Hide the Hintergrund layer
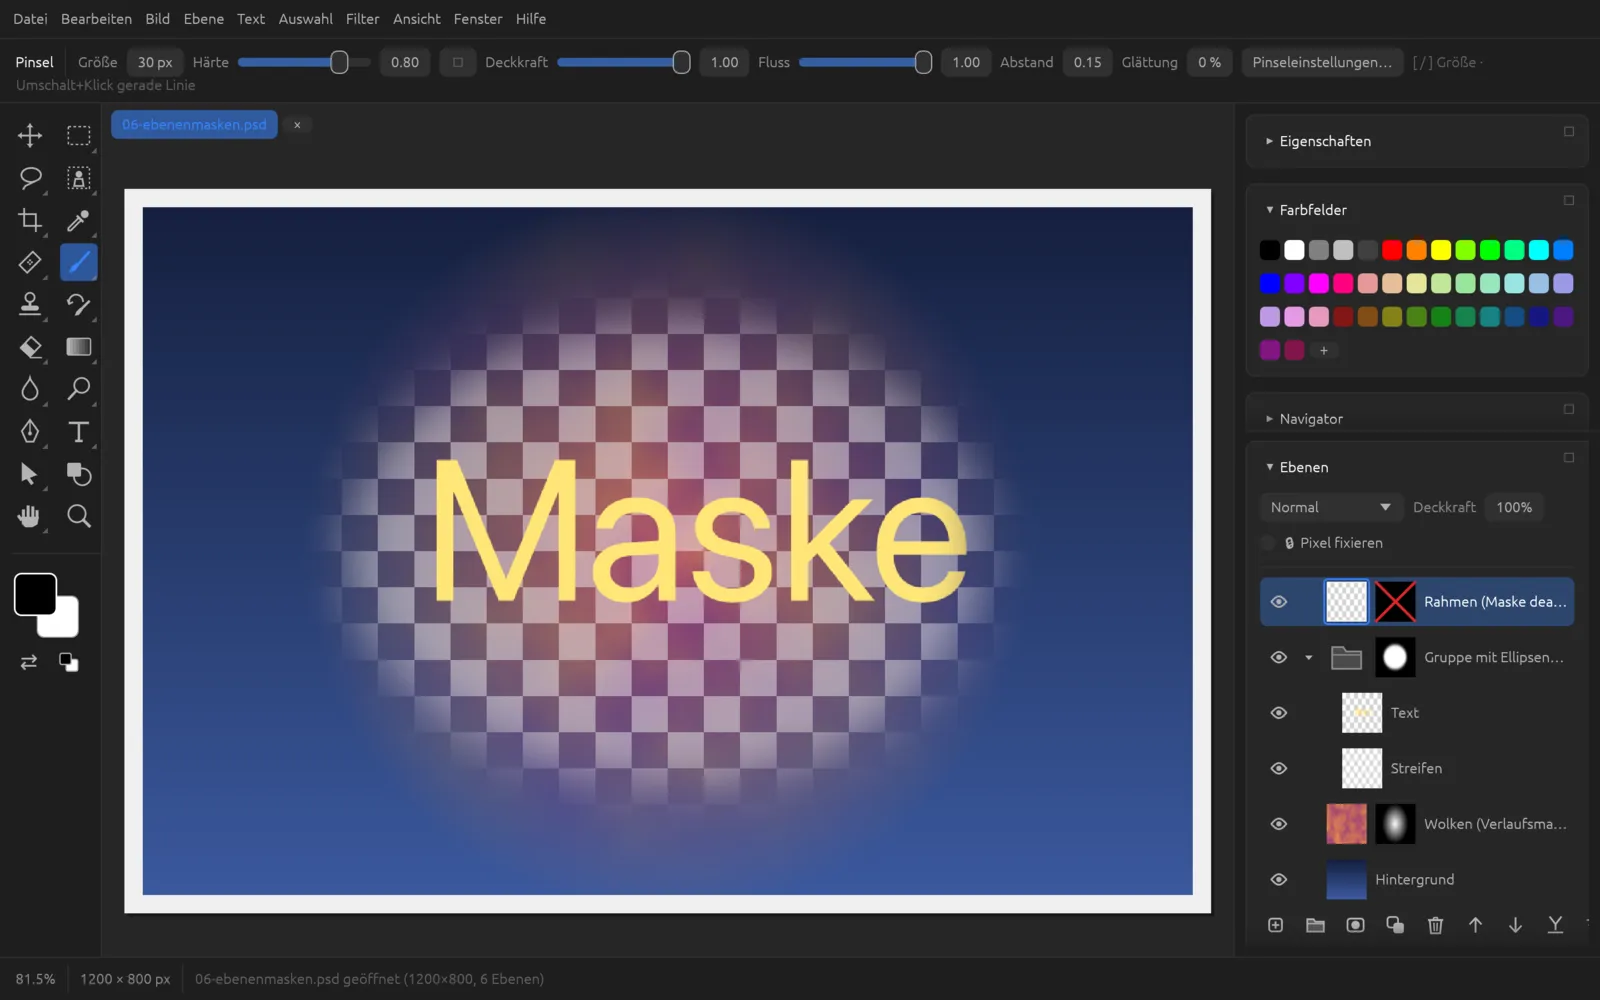 (x=1278, y=879)
